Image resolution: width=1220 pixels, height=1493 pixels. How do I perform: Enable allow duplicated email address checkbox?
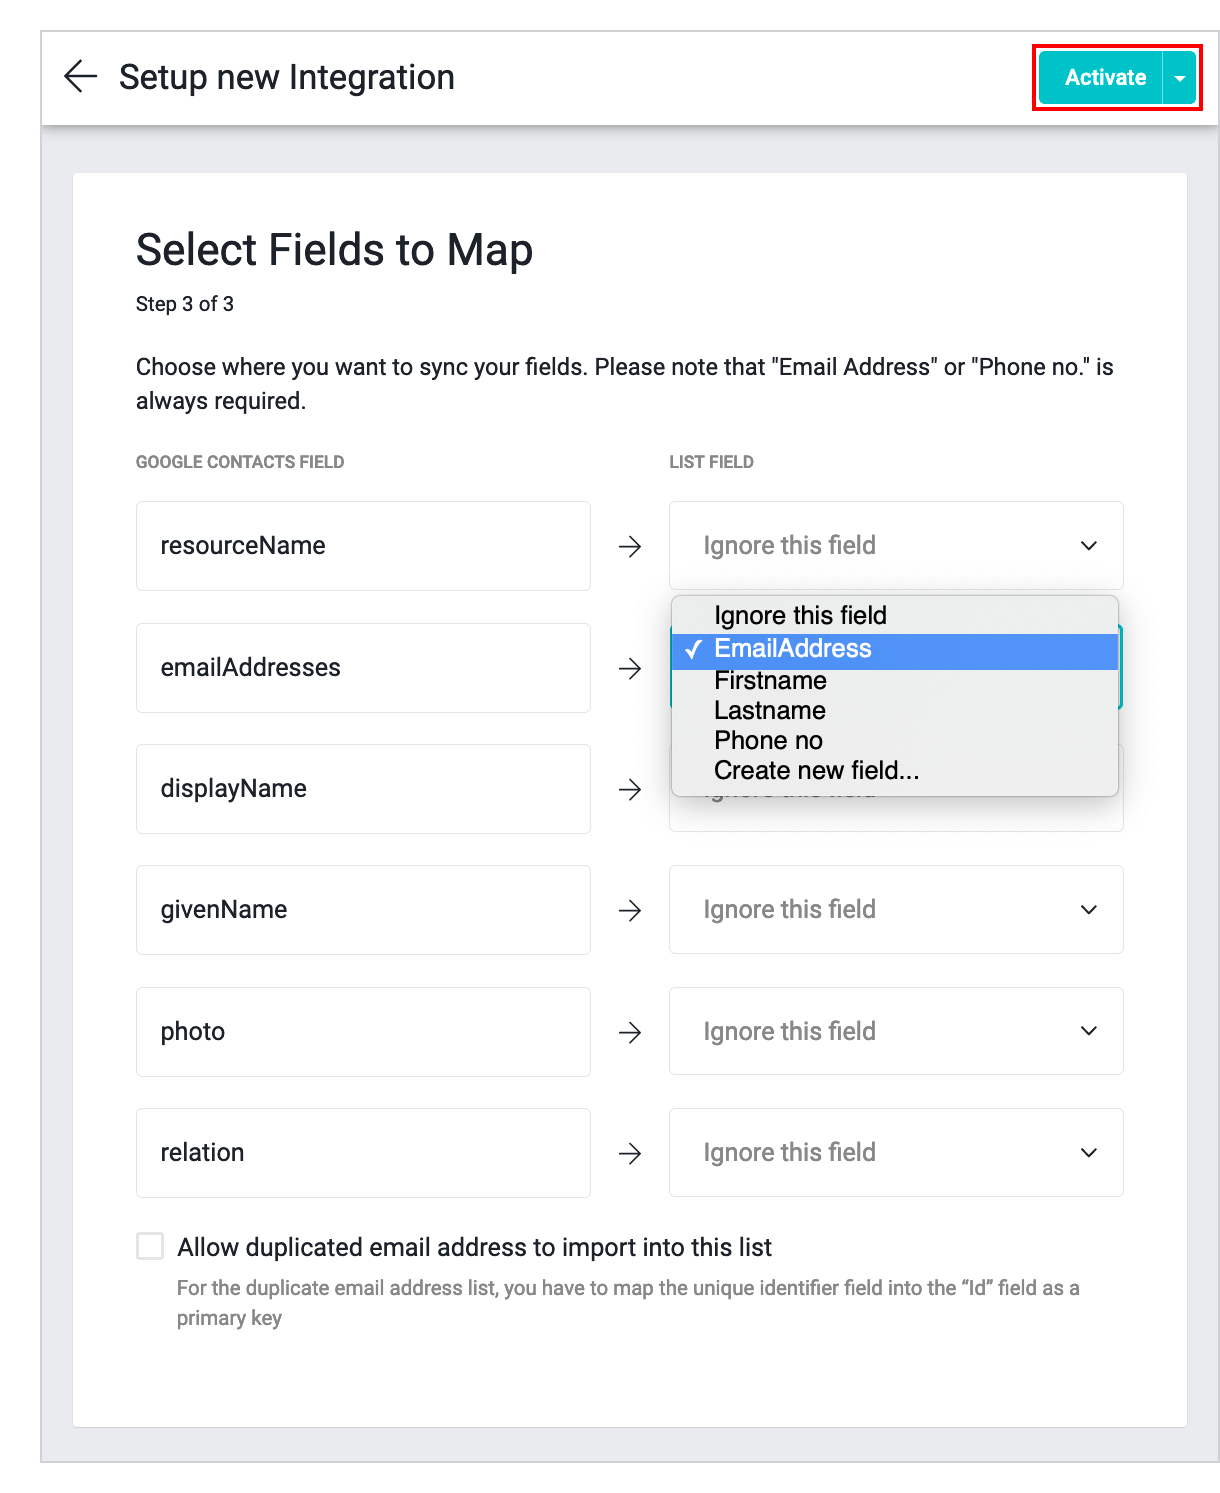coord(150,1246)
